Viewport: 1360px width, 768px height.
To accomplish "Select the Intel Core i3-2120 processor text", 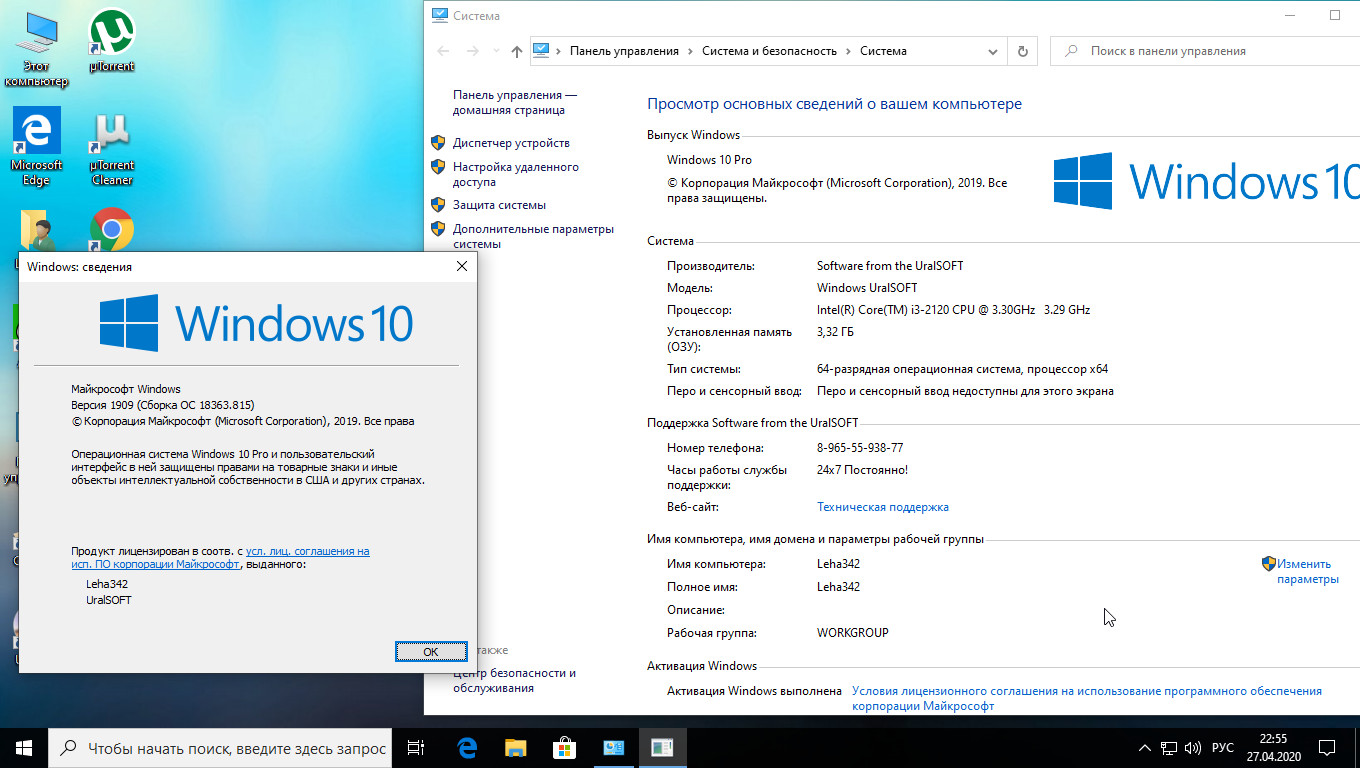I will [953, 310].
